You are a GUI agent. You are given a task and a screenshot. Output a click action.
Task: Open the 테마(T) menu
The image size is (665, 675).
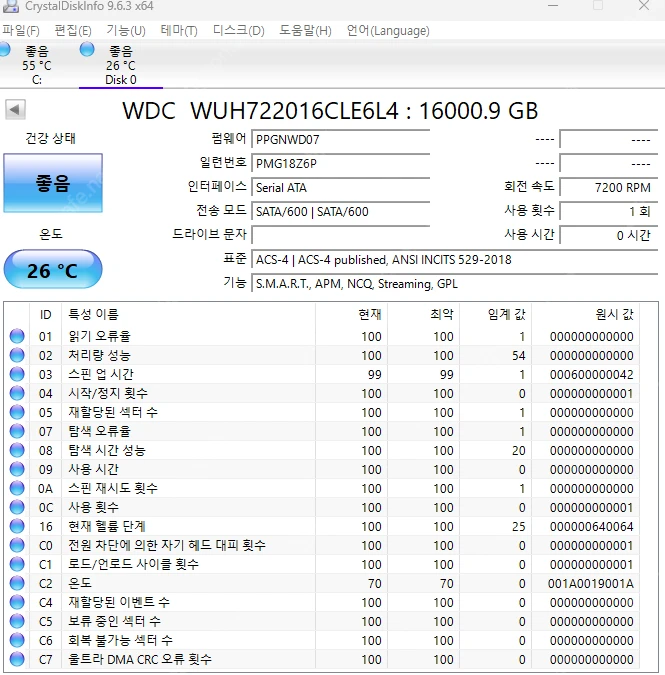coord(179,31)
